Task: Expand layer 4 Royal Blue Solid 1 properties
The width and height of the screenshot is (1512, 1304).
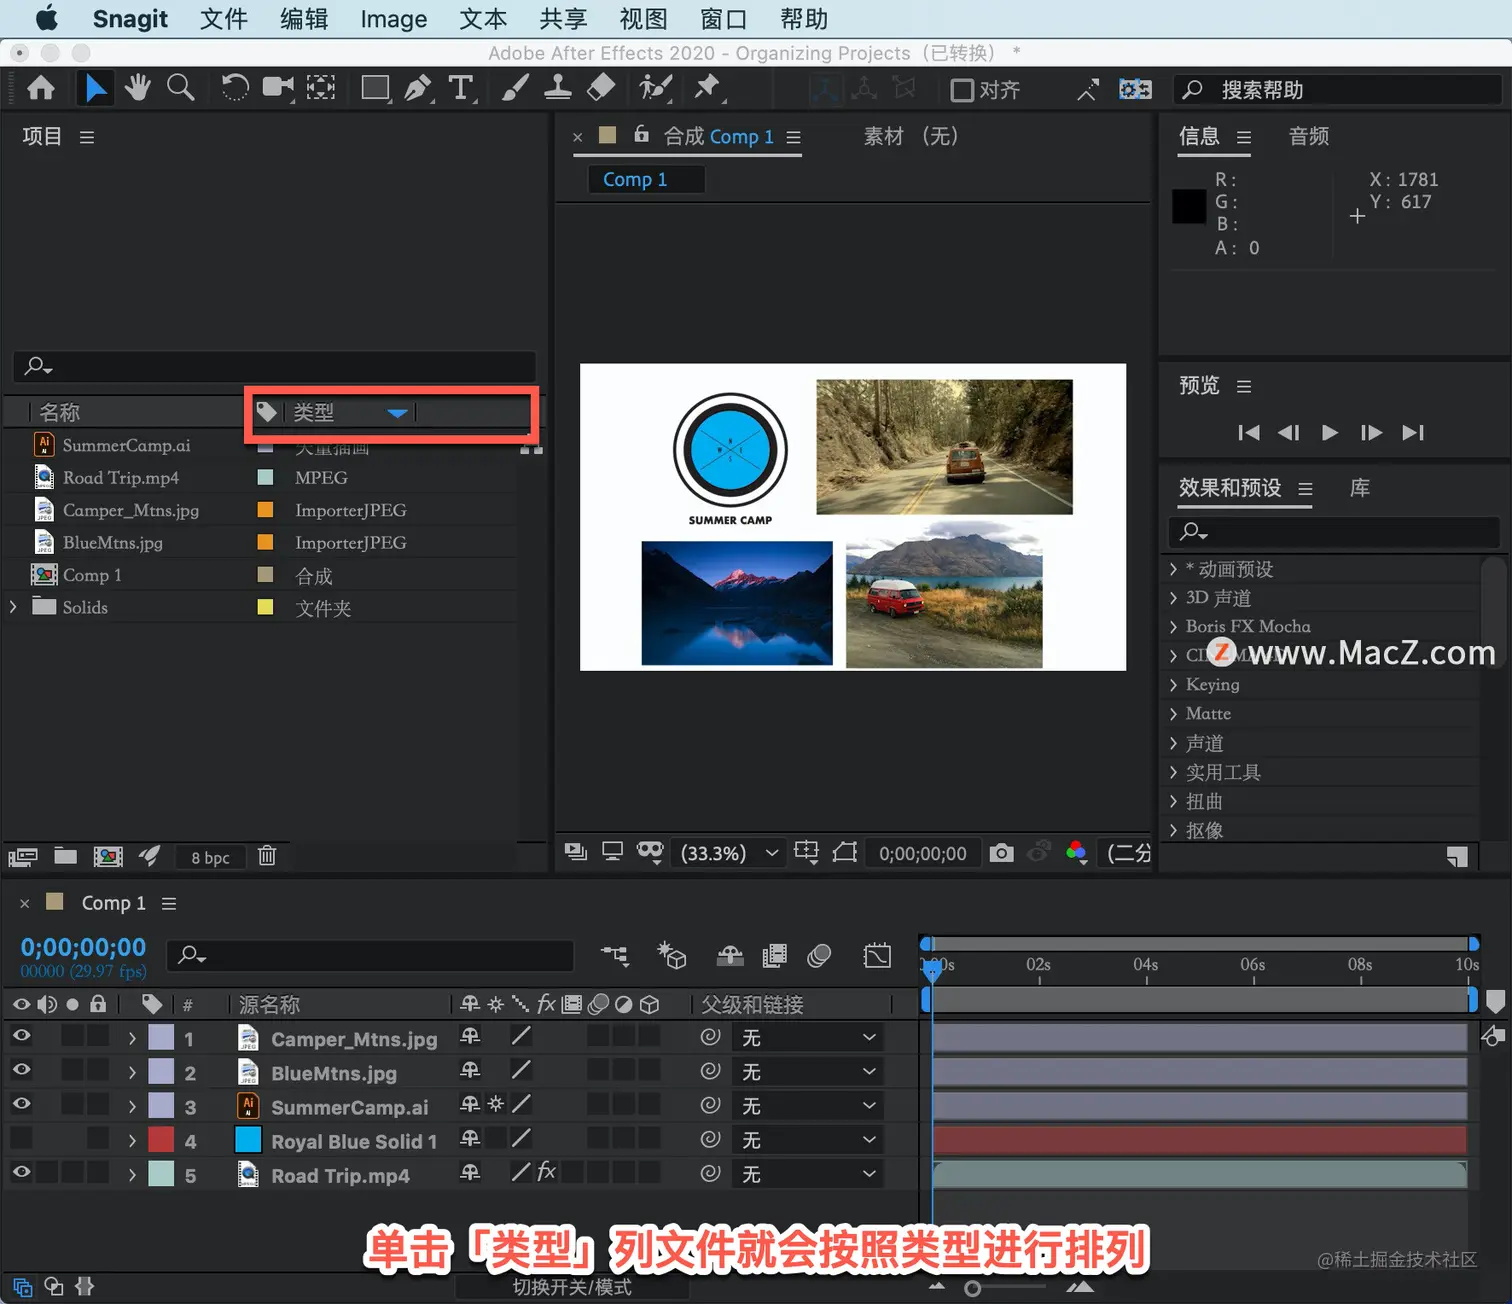Action: [132, 1141]
